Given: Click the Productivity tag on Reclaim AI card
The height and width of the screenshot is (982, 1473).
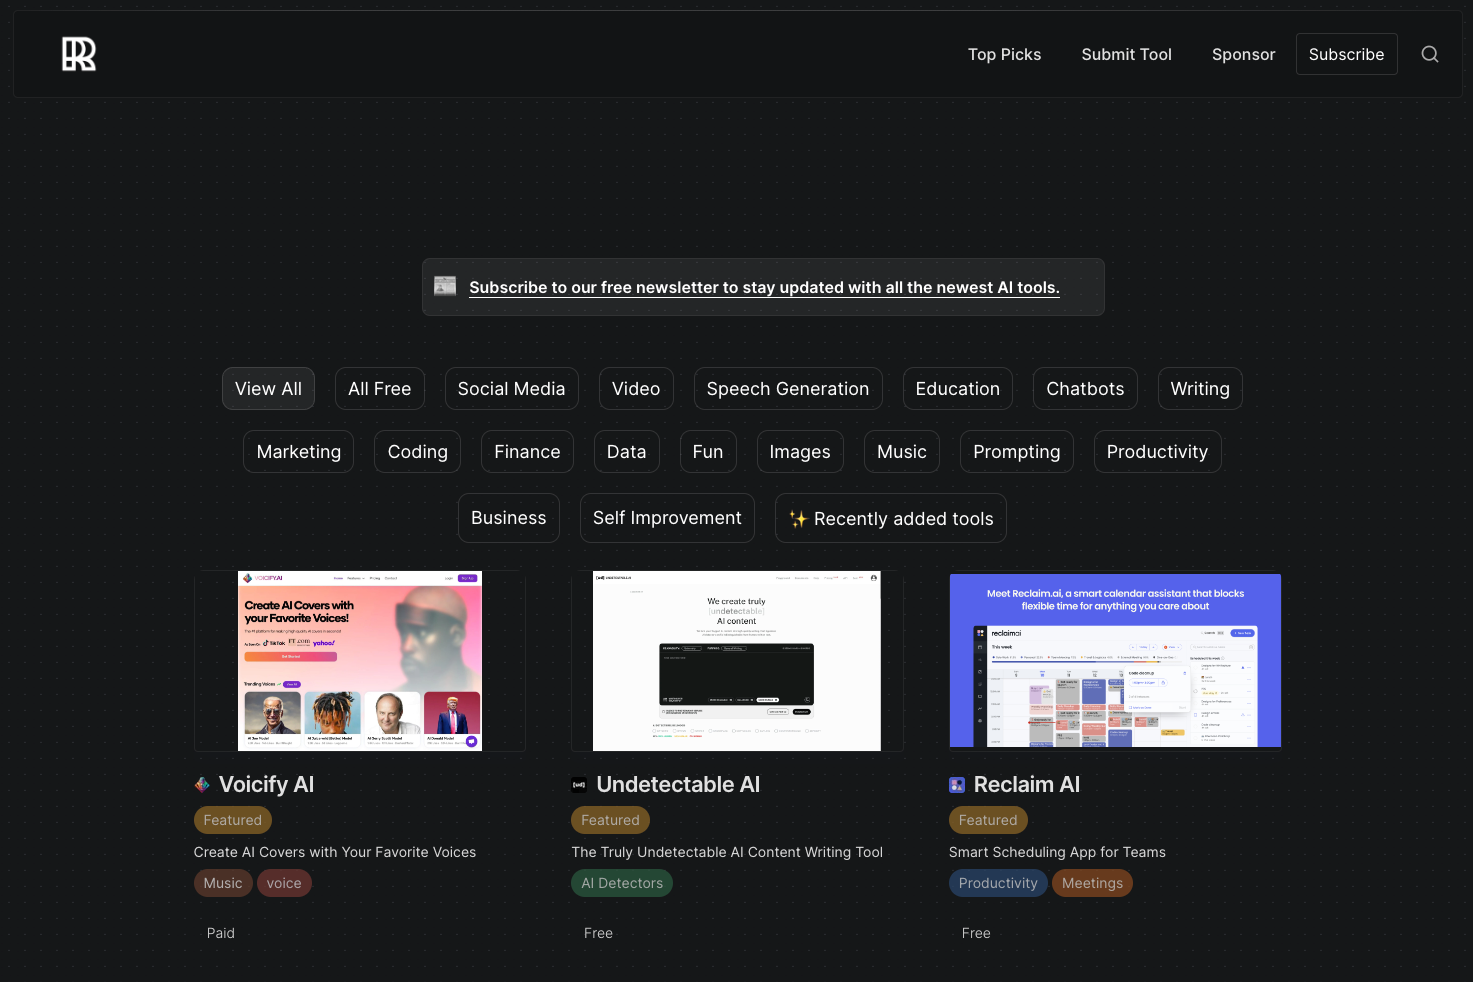Looking at the screenshot, I should pyautogui.click(x=998, y=883).
